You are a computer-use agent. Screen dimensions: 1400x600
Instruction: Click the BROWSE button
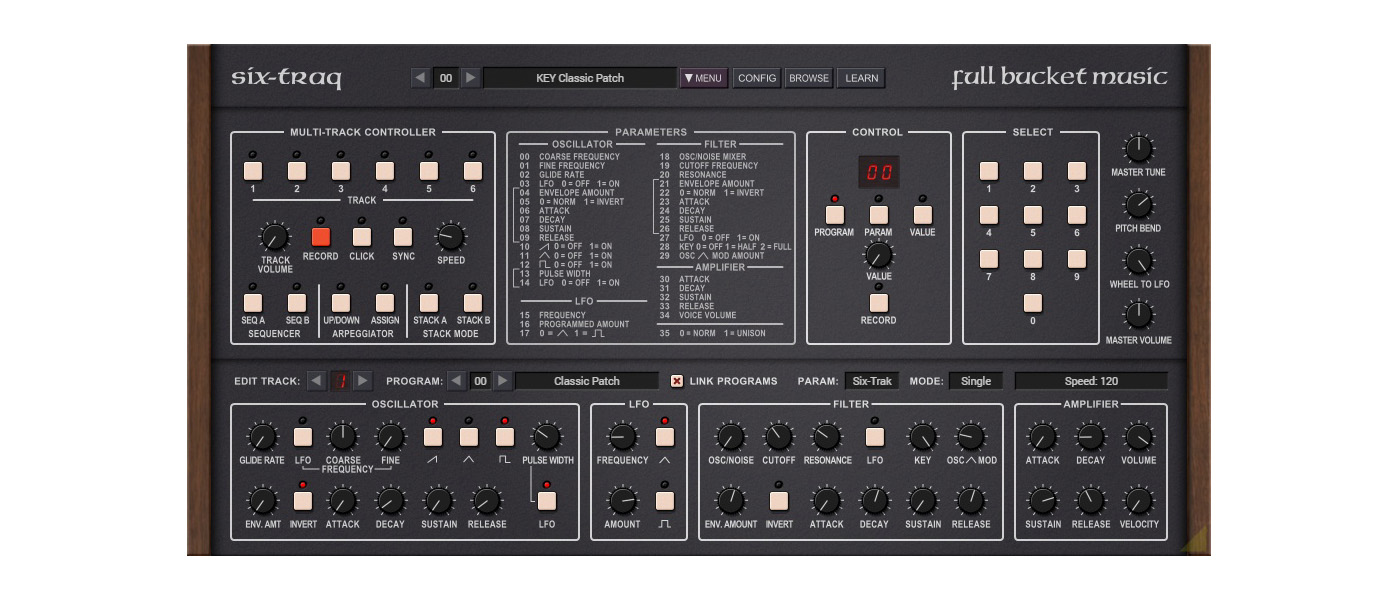click(808, 78)
